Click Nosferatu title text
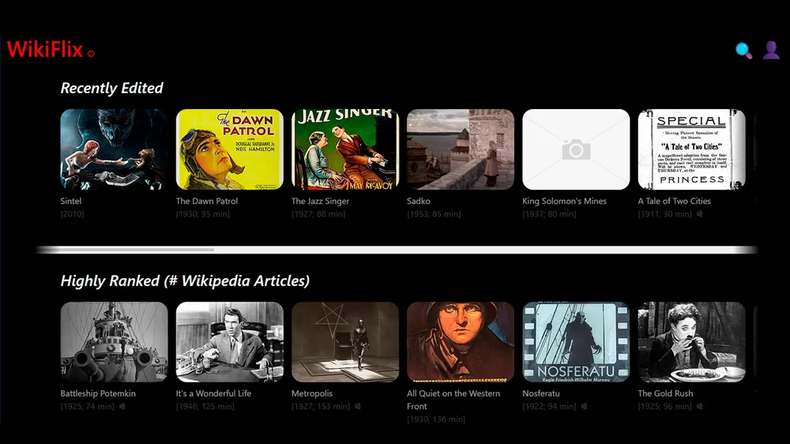 click(541, 394)
